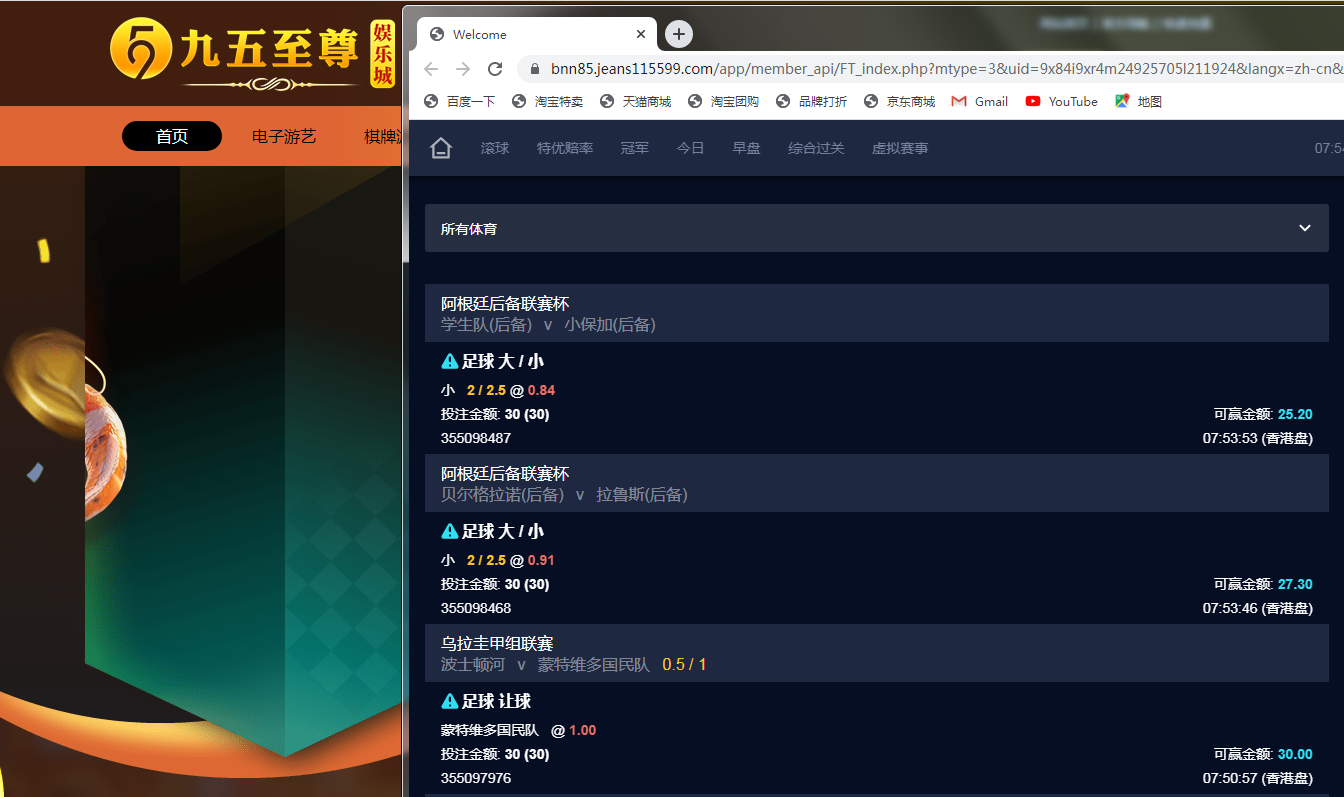Expand the 所有体育 dropdown
1344x797 pixels.
(877, 228)
